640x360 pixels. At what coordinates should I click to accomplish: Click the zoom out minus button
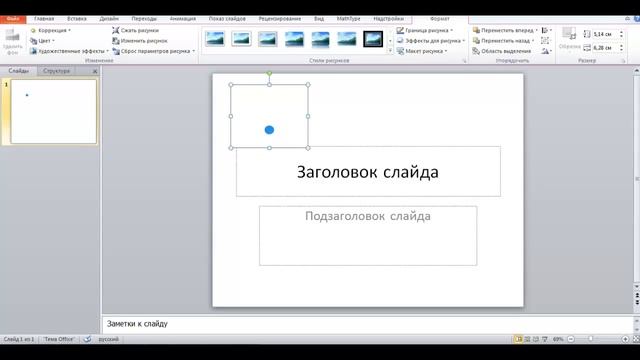point(571,339)
